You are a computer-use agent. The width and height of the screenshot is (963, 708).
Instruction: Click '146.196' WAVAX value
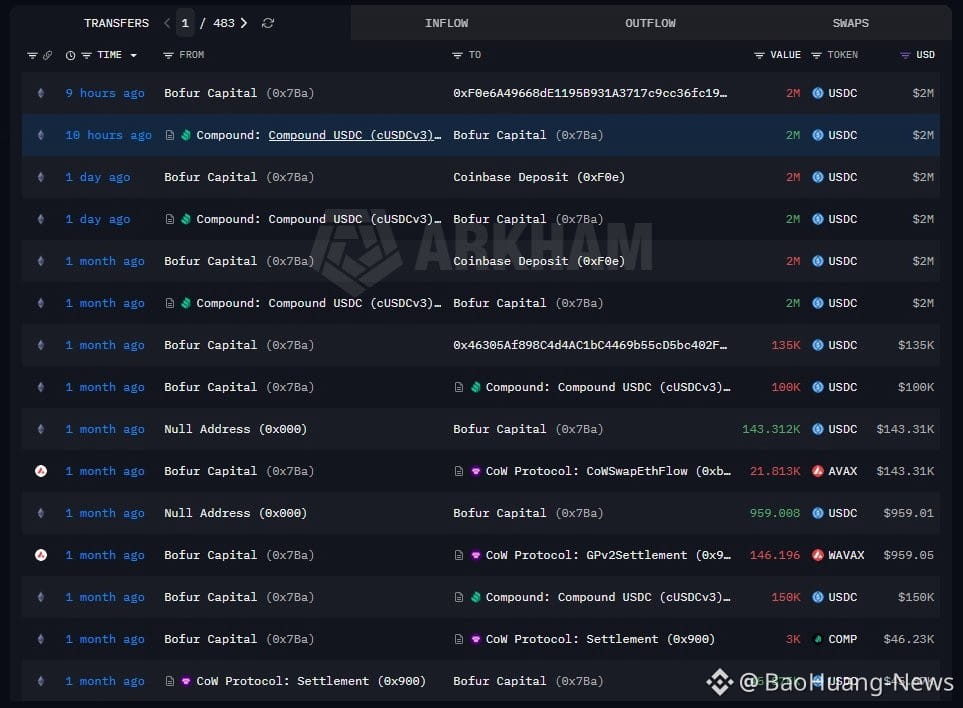[775, 555]
